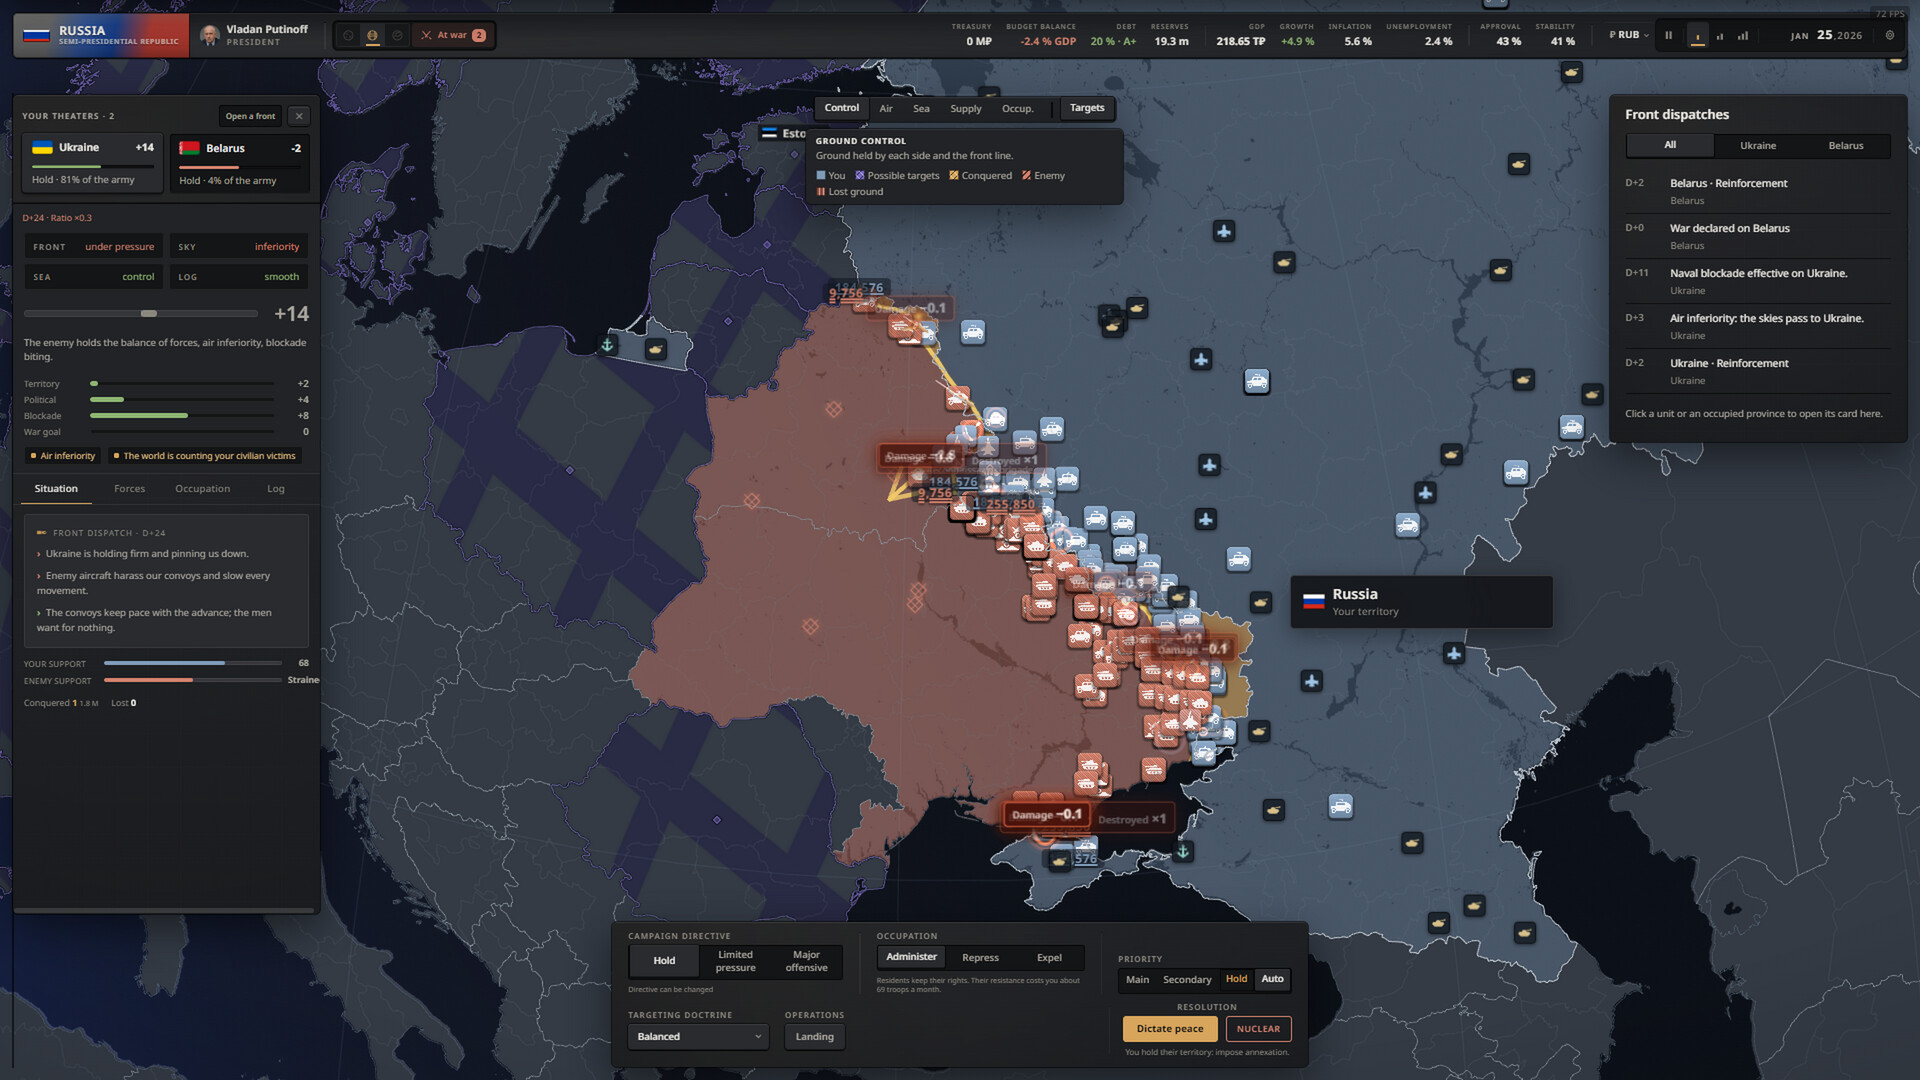Click the plus marker below the Russia tooltip

pyautogui.click(x=1453, y=654)
